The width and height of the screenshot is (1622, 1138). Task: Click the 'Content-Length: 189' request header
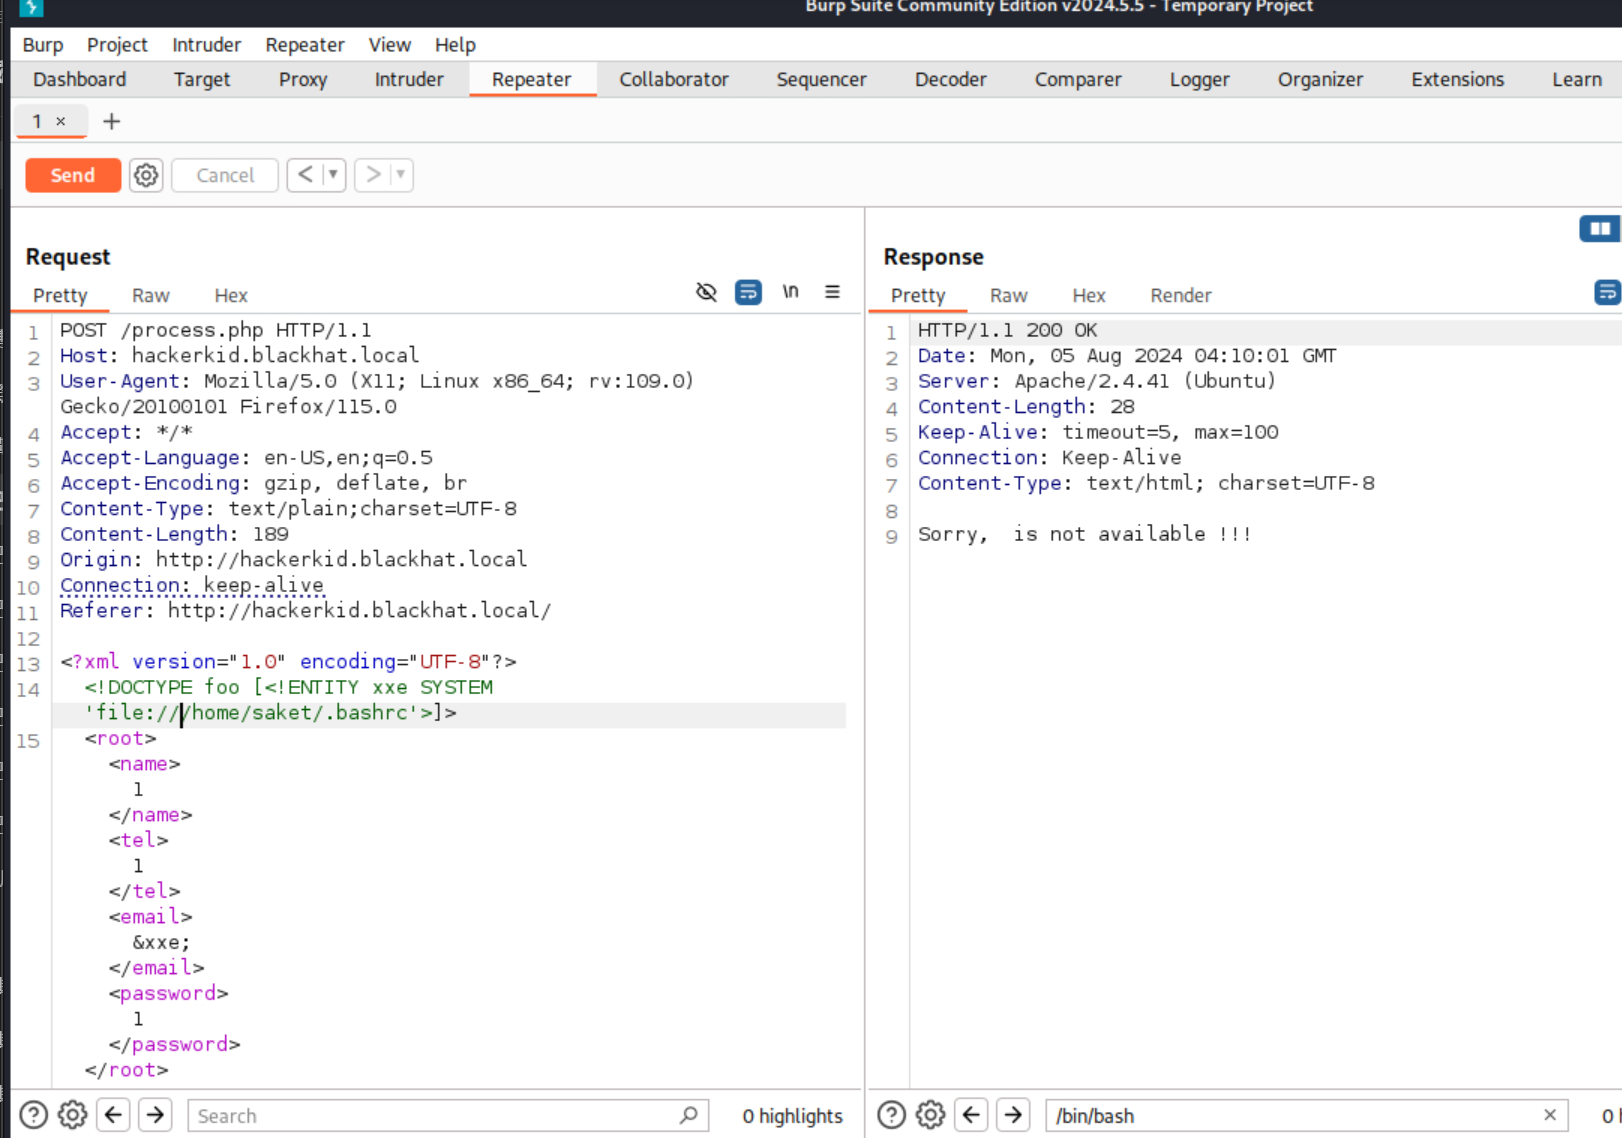[x=174, y=534]
